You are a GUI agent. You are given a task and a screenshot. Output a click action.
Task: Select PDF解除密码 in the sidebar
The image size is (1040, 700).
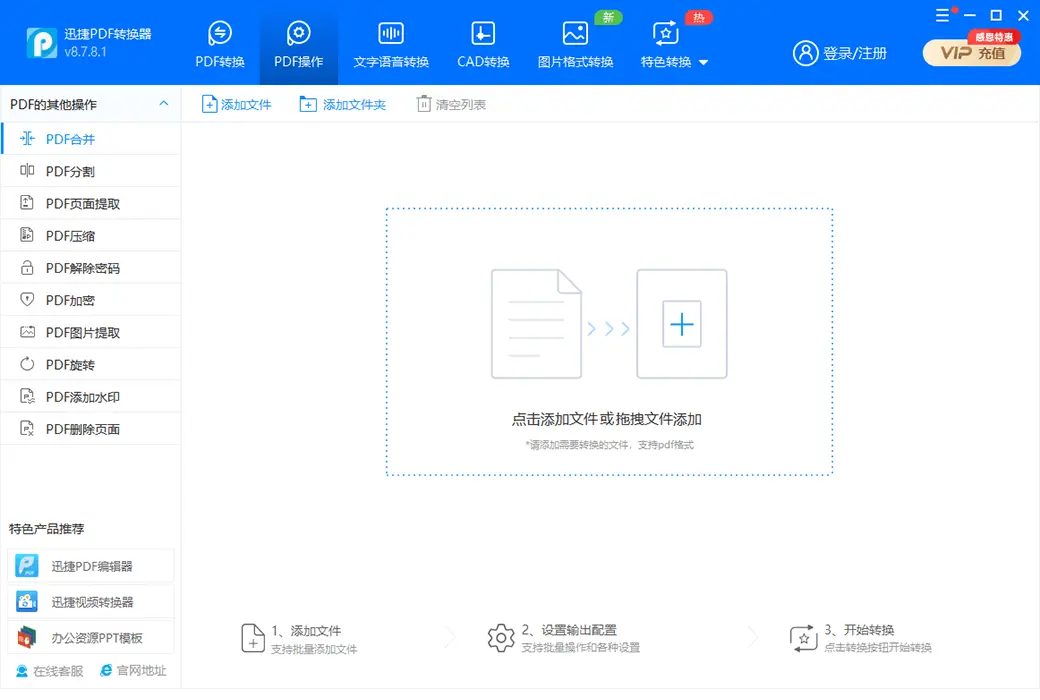pyautogui.click(x=91, y=268)
